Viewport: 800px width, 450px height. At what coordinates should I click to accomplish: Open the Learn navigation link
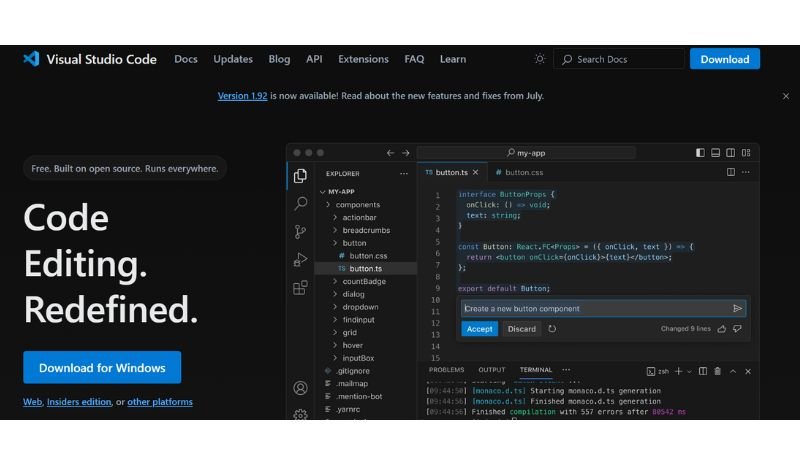click(x=453, y=59)
